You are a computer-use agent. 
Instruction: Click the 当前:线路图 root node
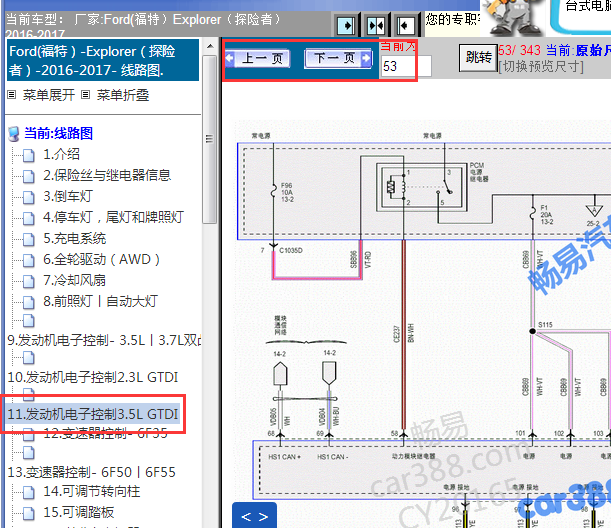[58, 133]
